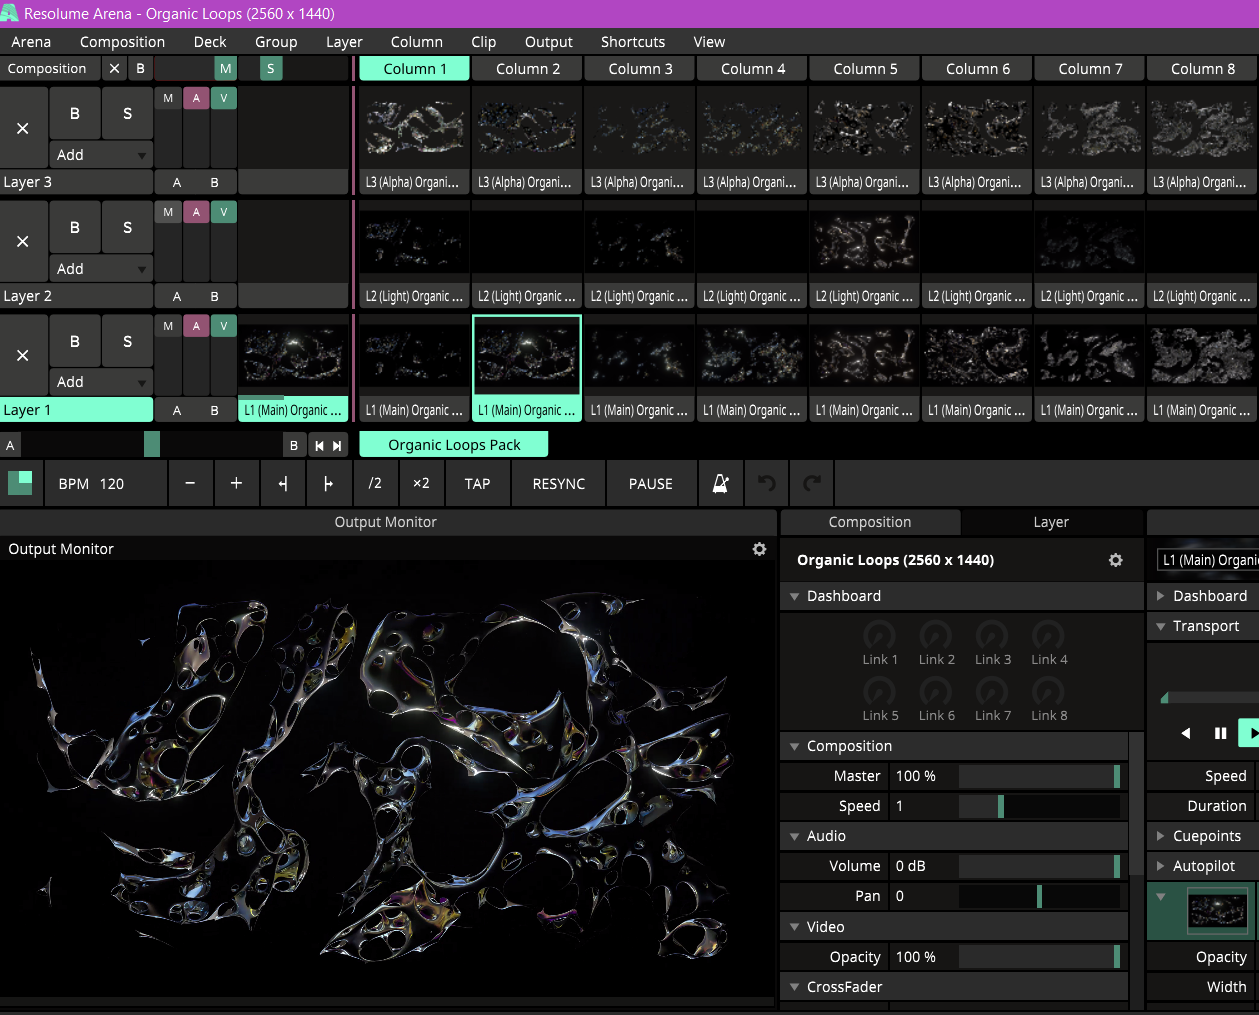
Task: Play clip forward in Transport
Action: point(1250,733)
